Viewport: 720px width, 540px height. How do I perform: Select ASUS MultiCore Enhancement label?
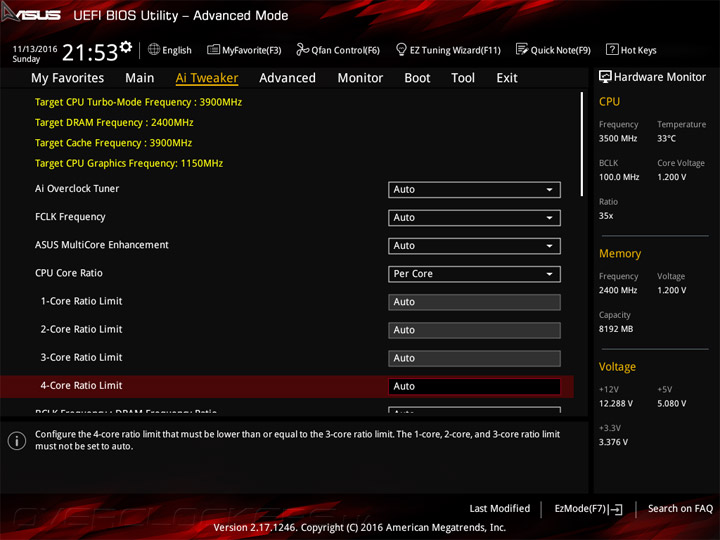101,245
